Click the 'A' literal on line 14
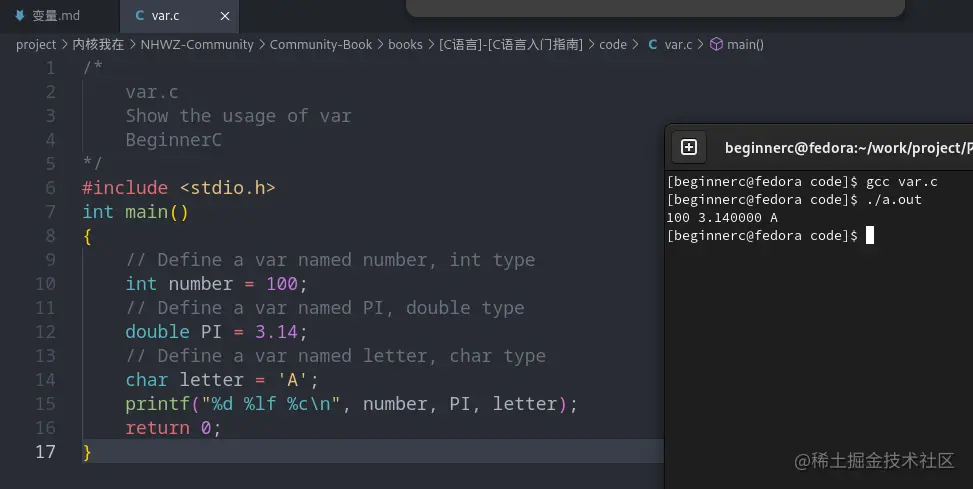 [292, 380]
